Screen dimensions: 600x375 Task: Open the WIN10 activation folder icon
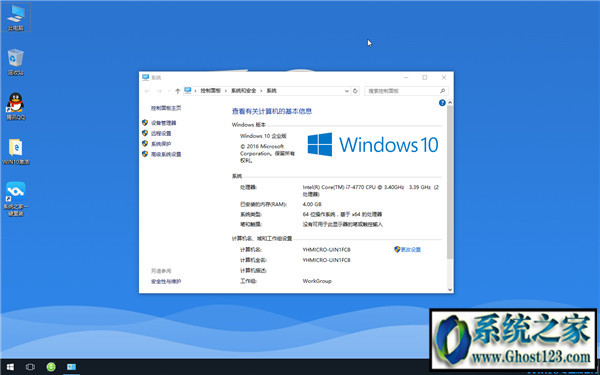point(16,152)
